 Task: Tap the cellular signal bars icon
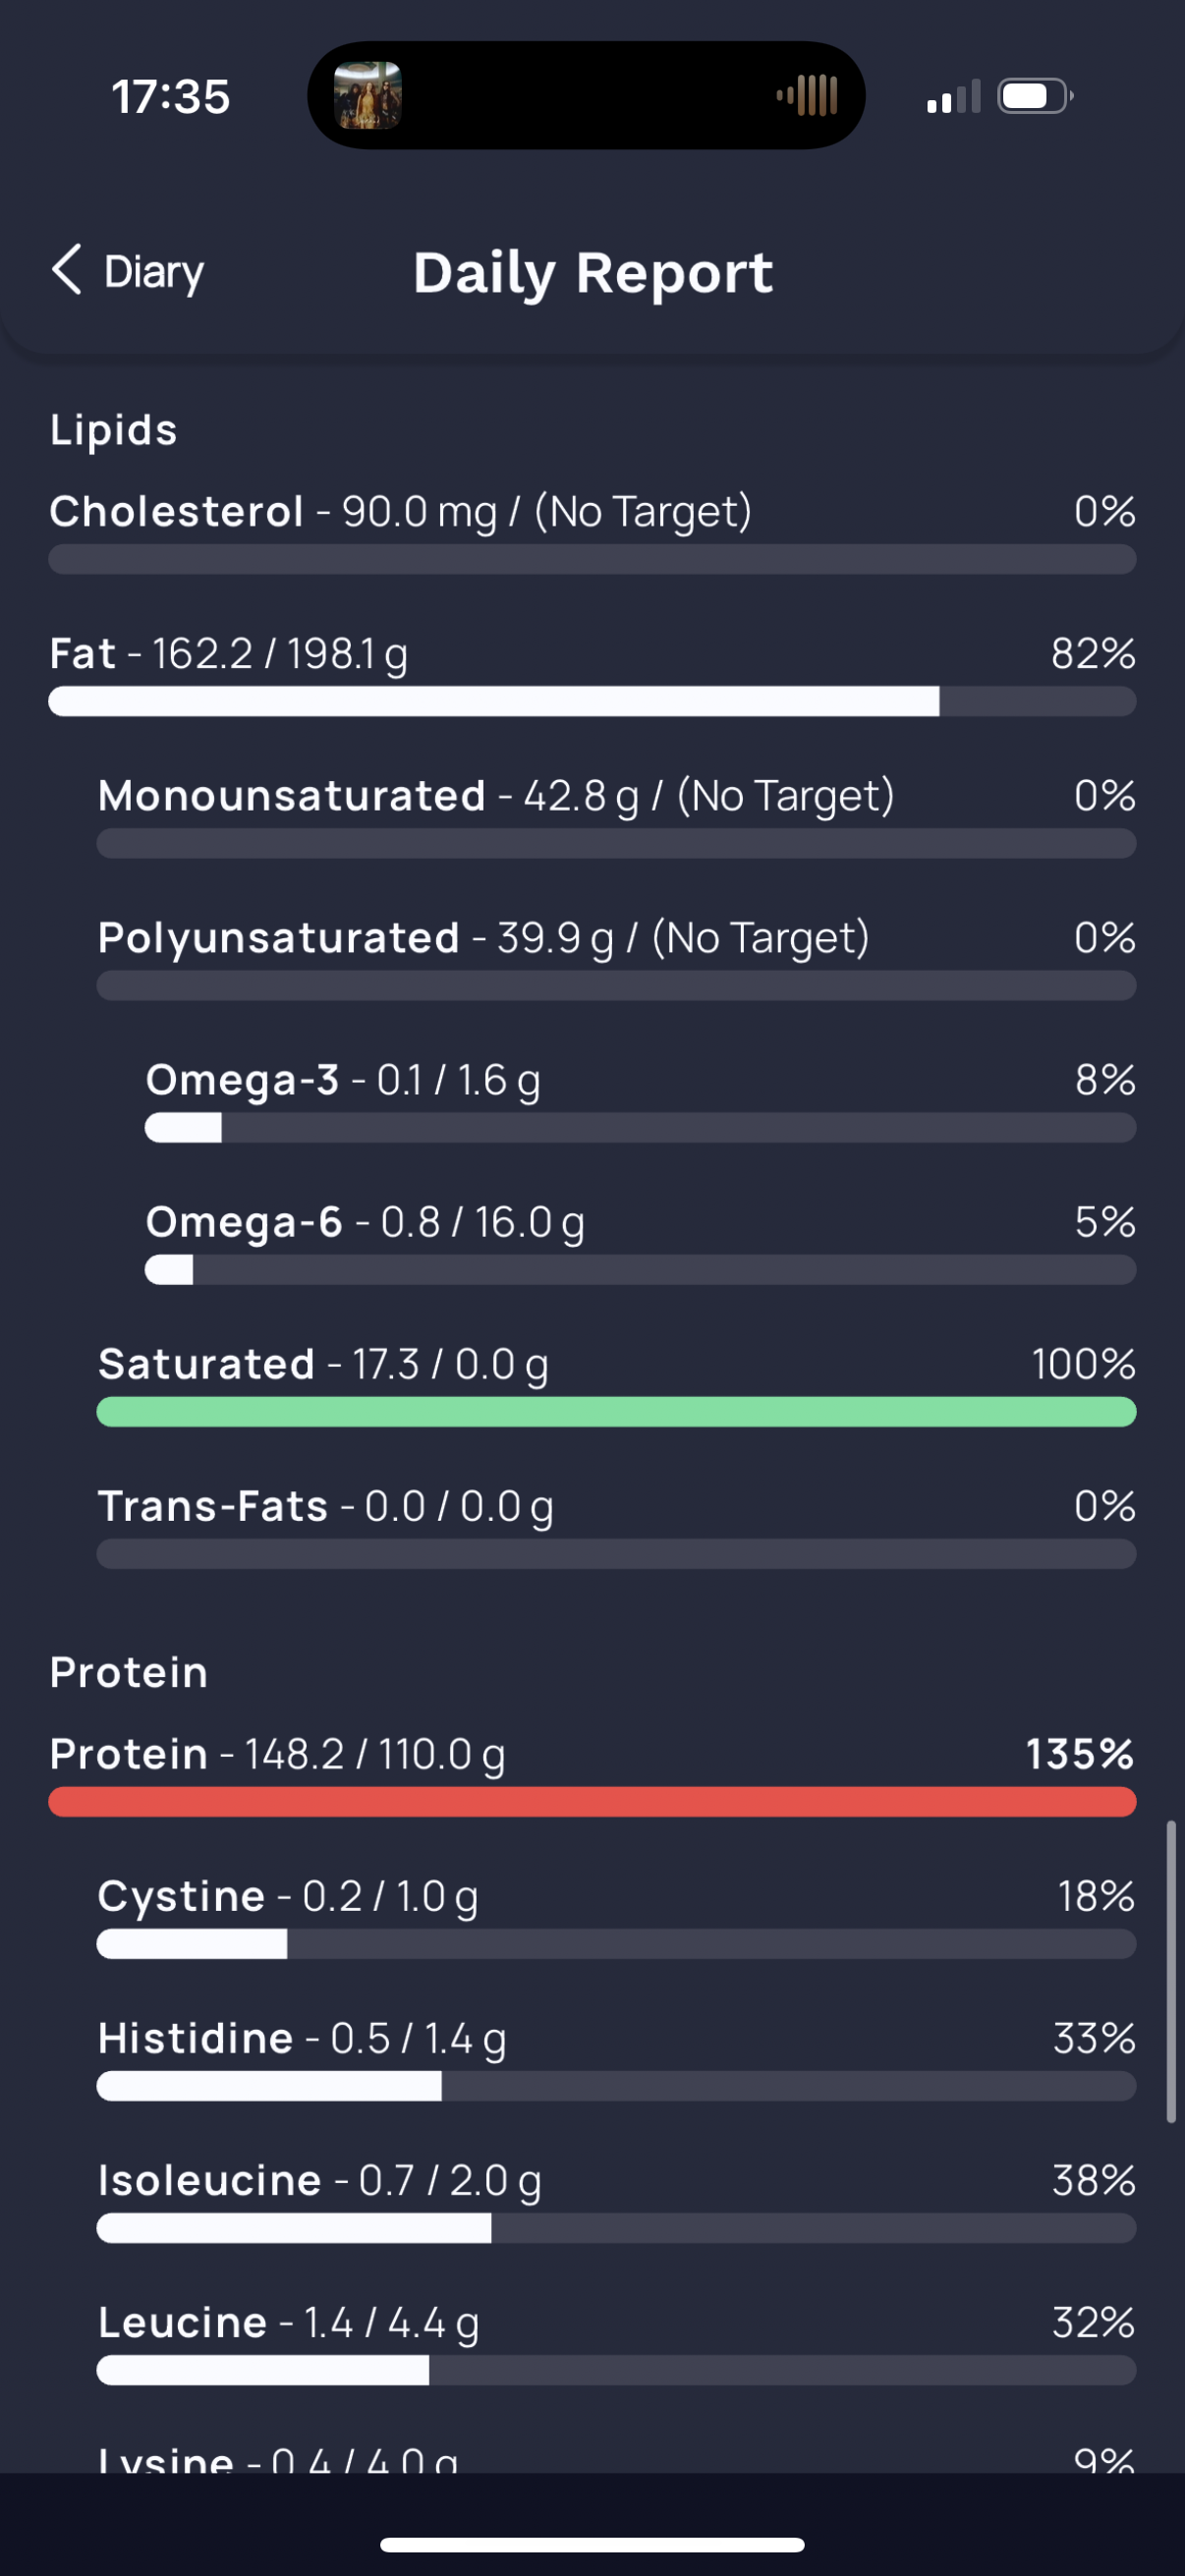[x=953, y=98]
